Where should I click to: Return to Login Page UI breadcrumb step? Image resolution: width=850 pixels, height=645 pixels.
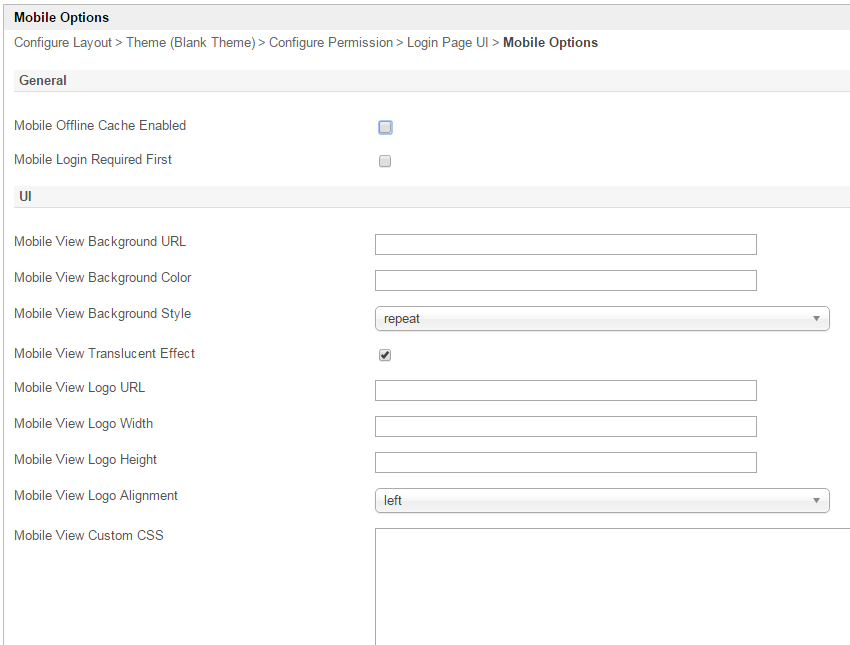(x=447, y=43)
